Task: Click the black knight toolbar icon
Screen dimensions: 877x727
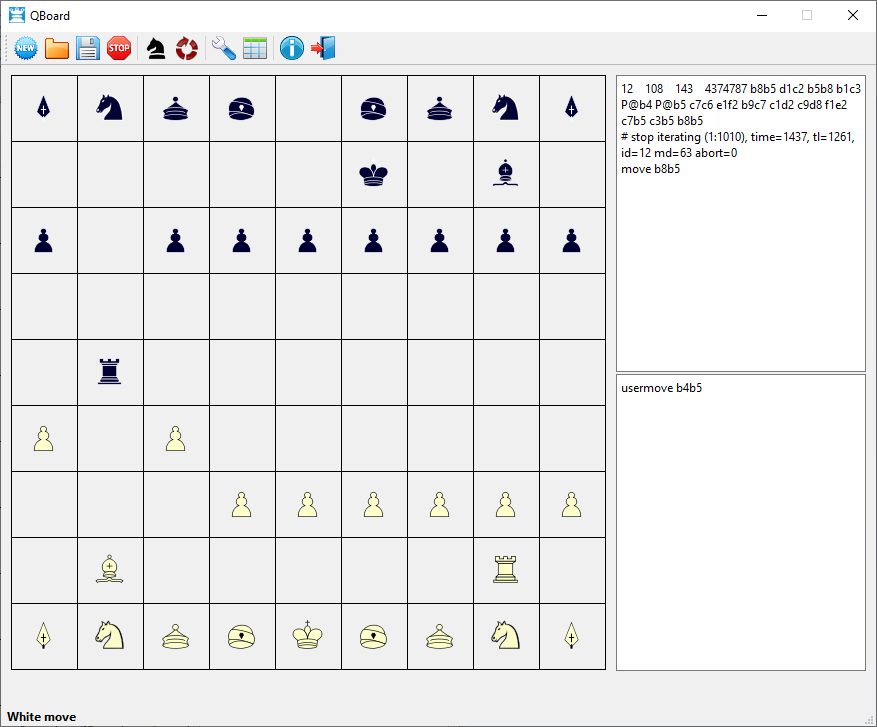Action: (155, 48)
